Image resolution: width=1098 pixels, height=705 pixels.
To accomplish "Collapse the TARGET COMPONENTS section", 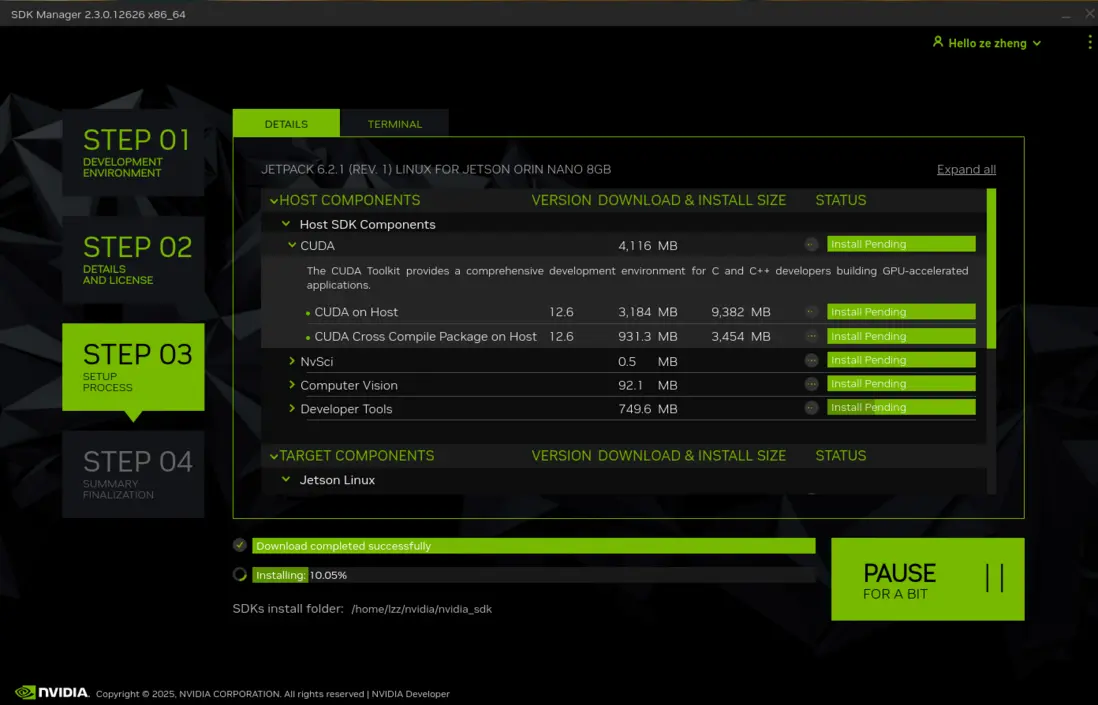I will pos(274,456).
